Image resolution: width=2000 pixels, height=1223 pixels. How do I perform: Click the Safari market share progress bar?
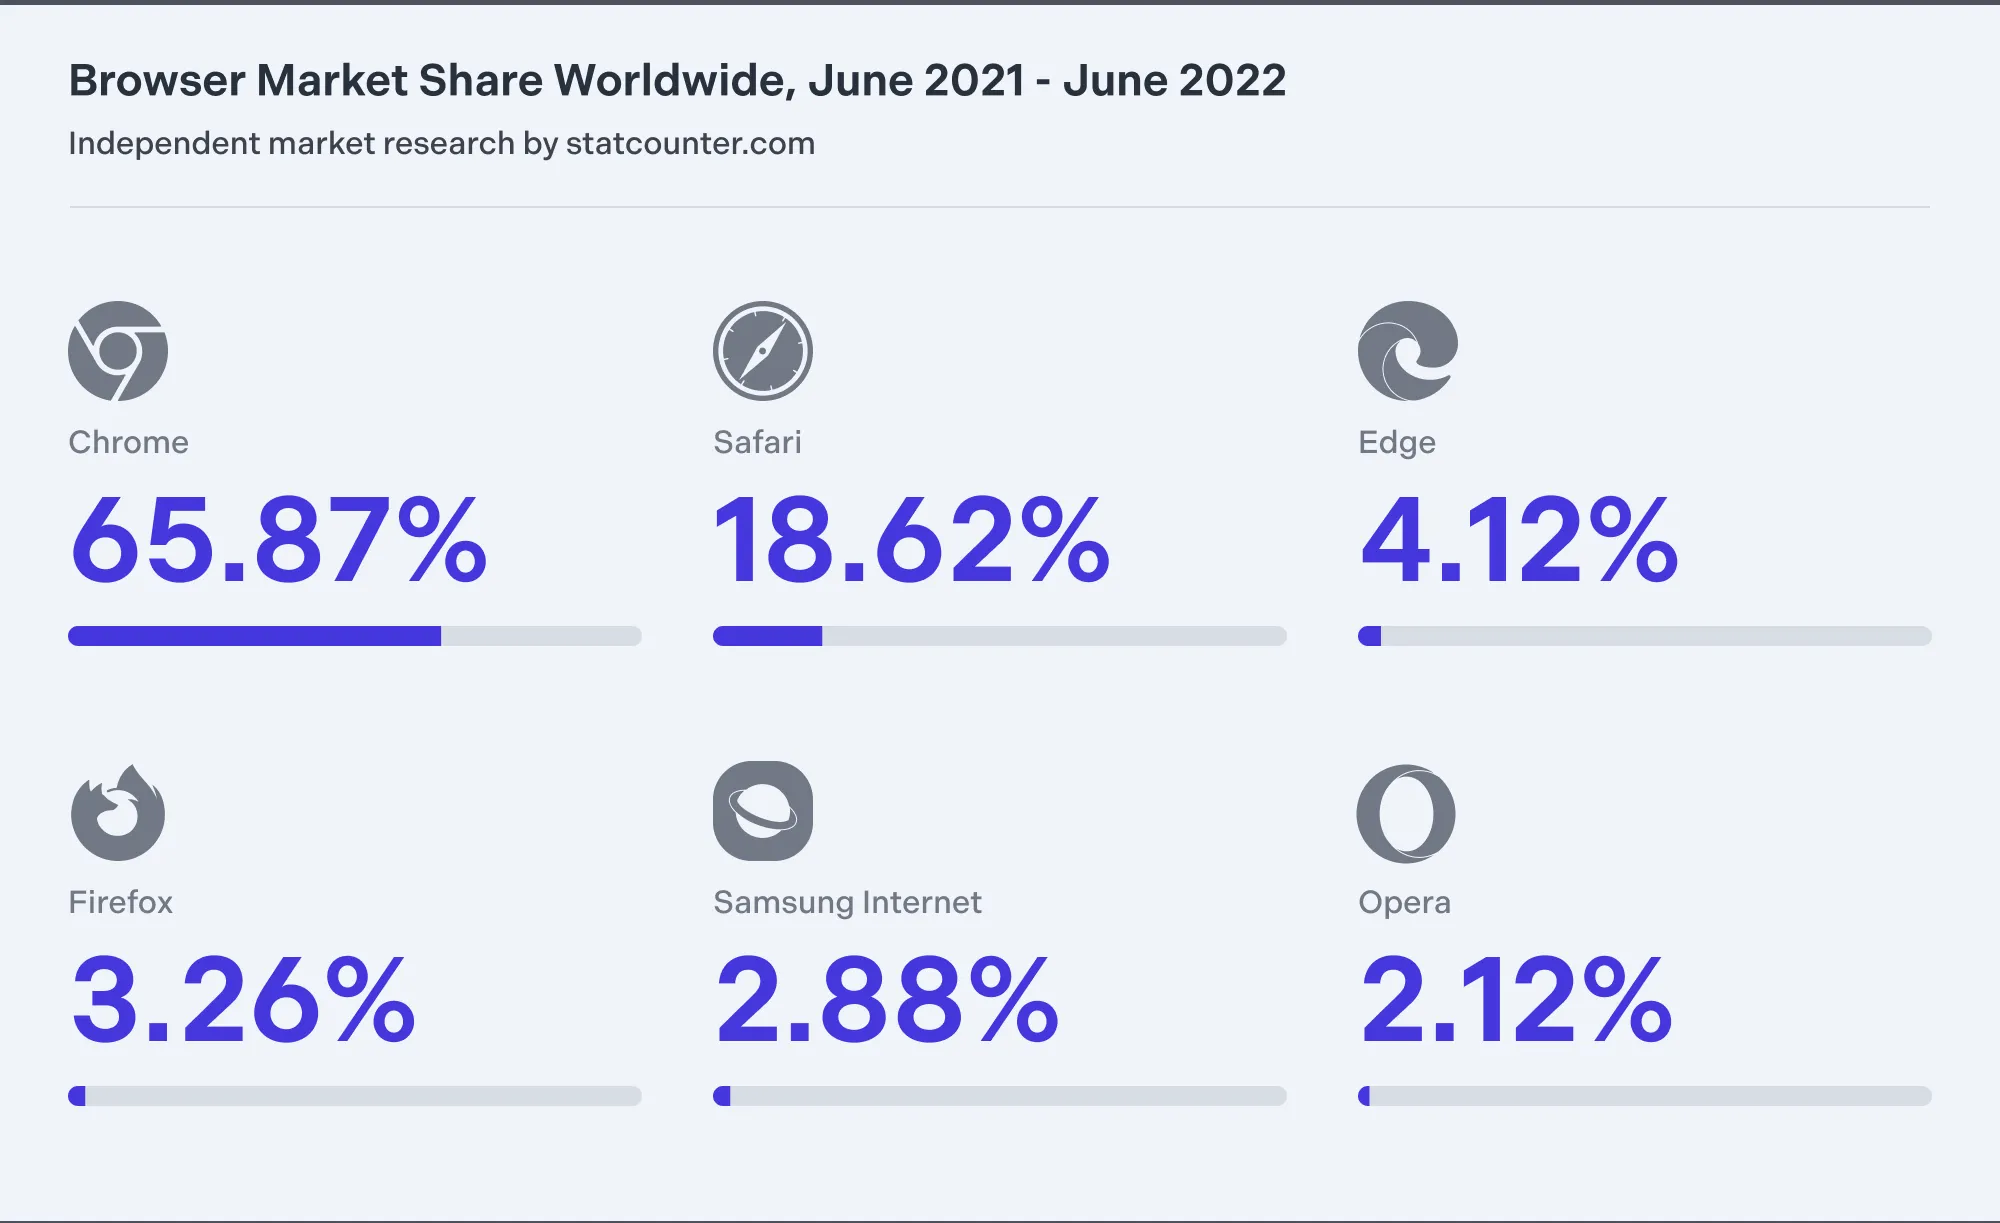point(1000,636)
